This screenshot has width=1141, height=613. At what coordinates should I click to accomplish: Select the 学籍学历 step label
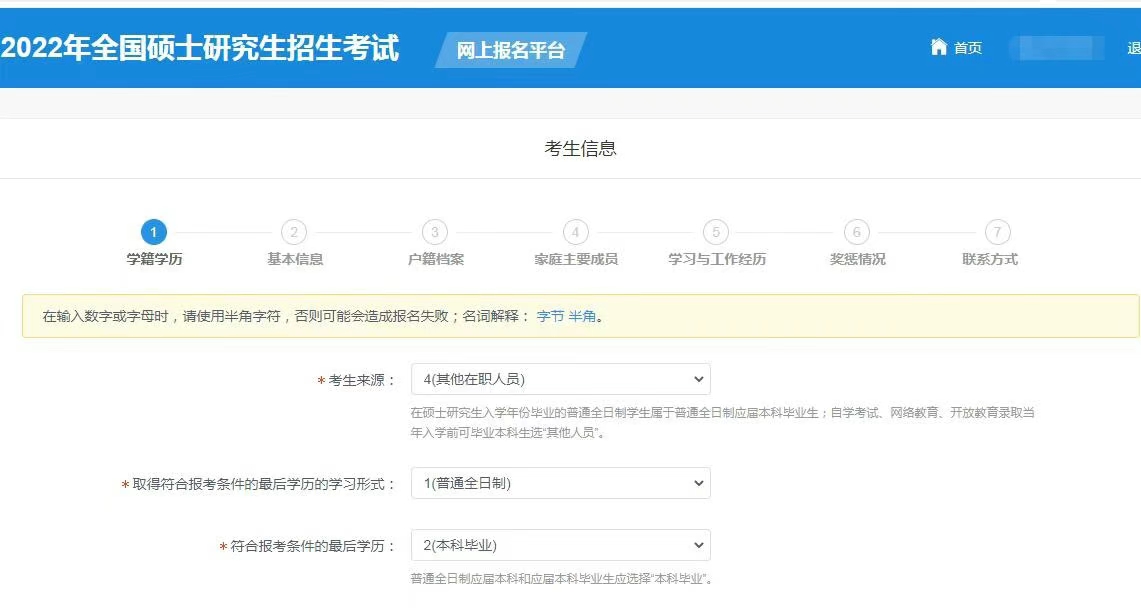coord(154,259)
